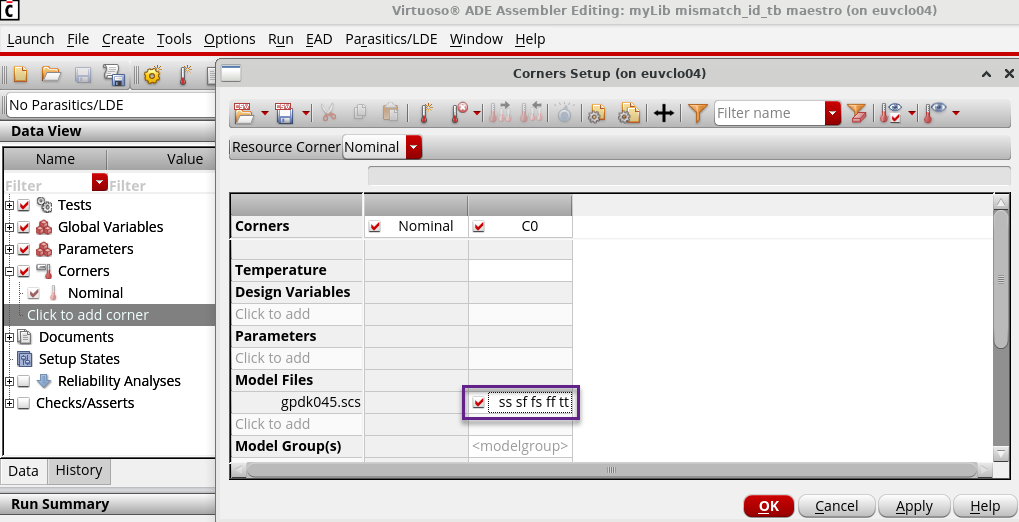This screenshot has height=522, width=1019.
Task: Click the Import corners from CSV folder icon
Action: 244,113
